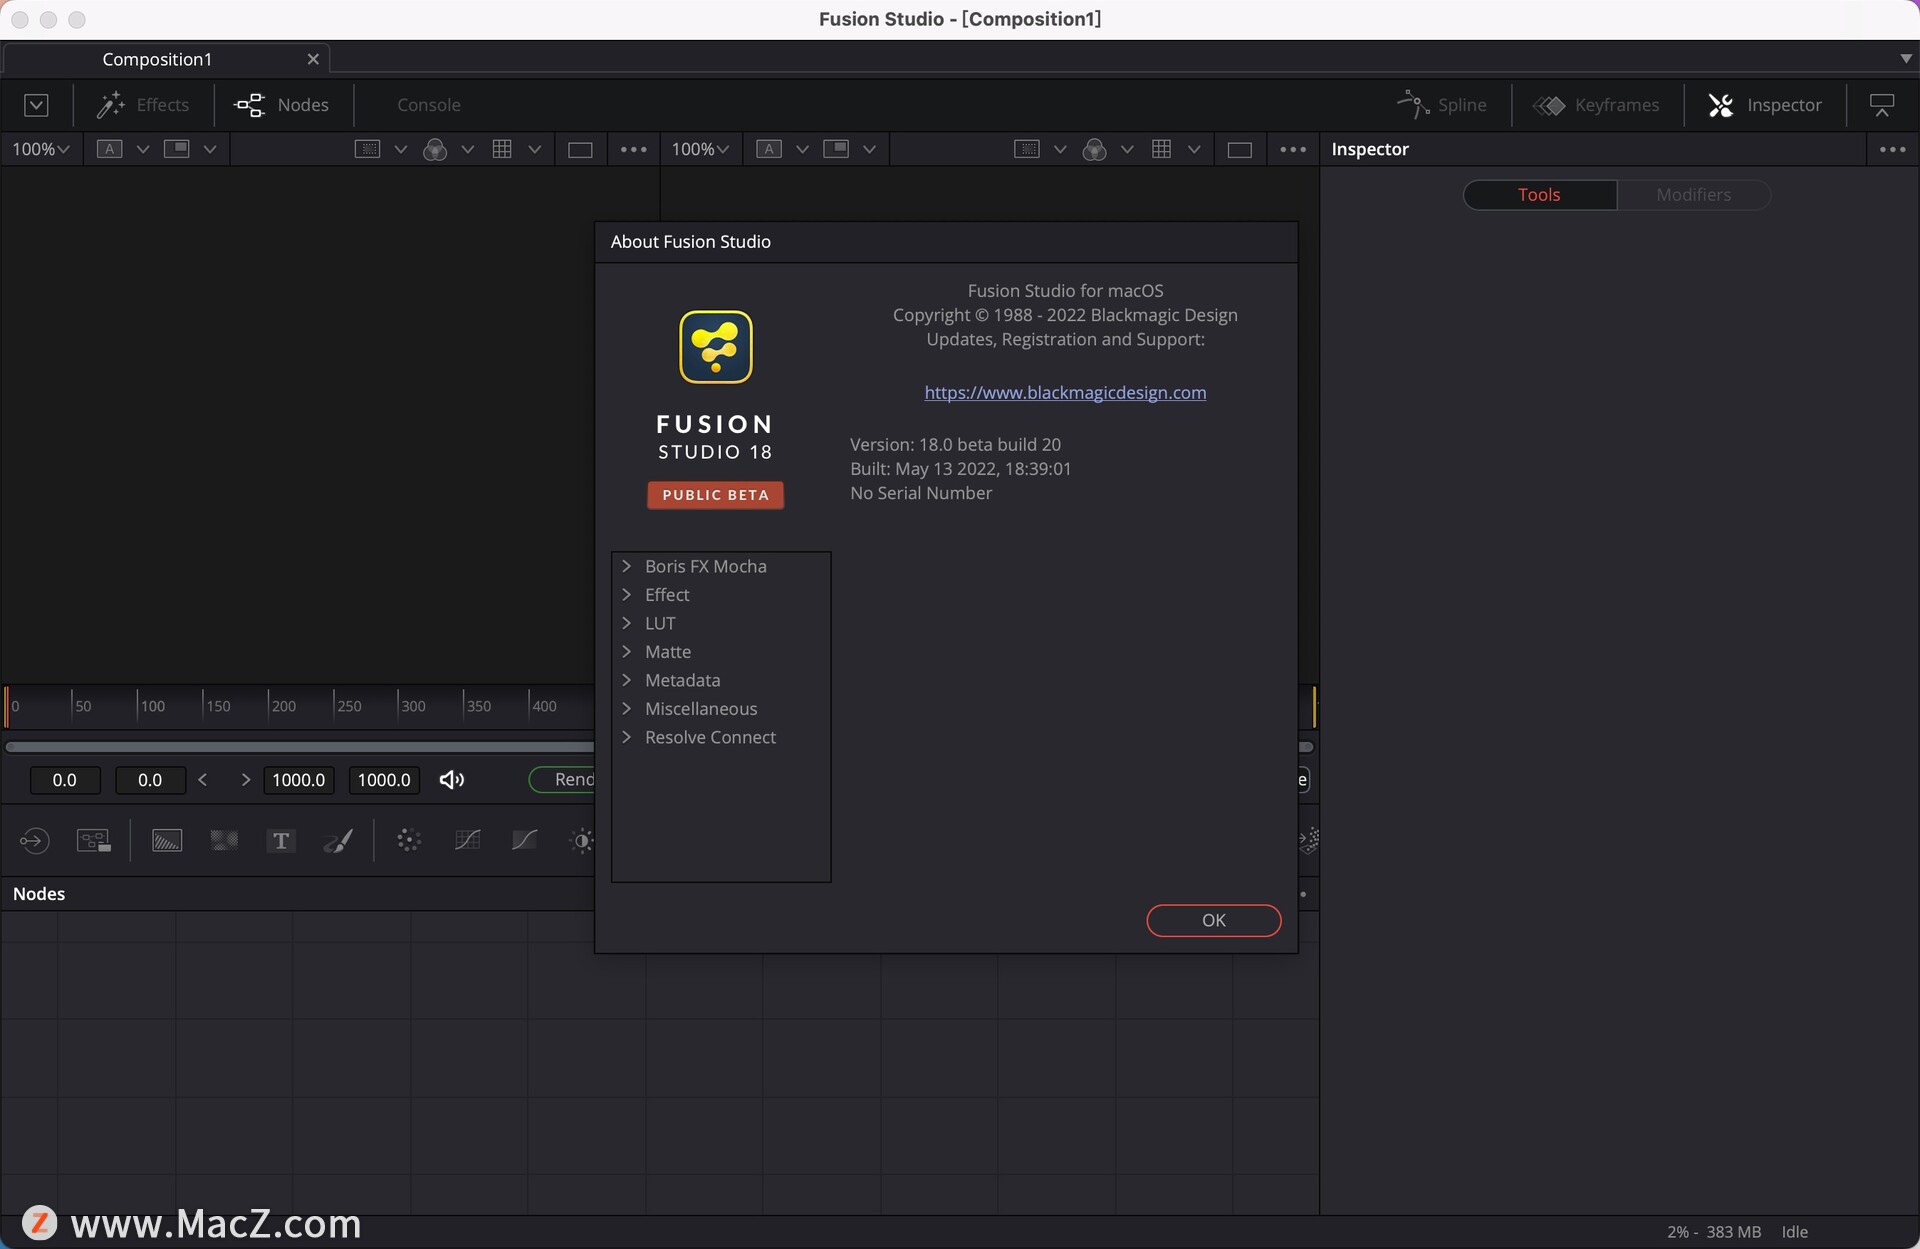Toggle the left viewer region-of-interest icon
This screenshot has height=1249, width=1920.
368,149
